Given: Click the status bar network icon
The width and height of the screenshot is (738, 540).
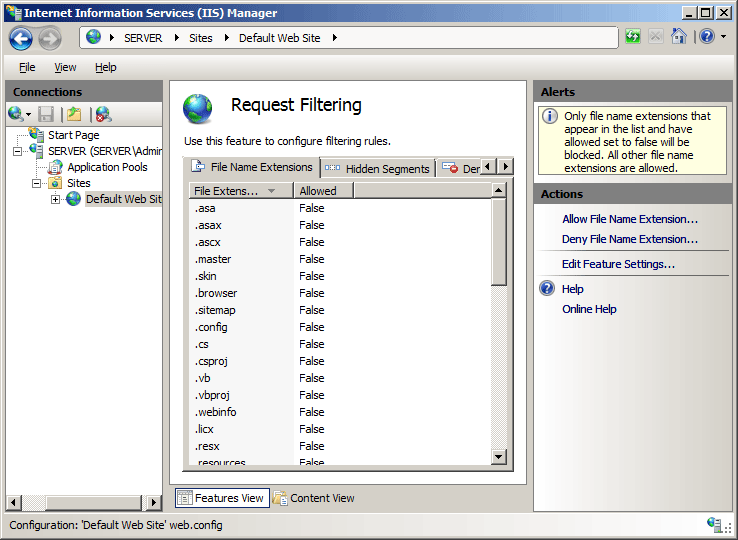Looking at the screenshot, I should click(714, 524).
